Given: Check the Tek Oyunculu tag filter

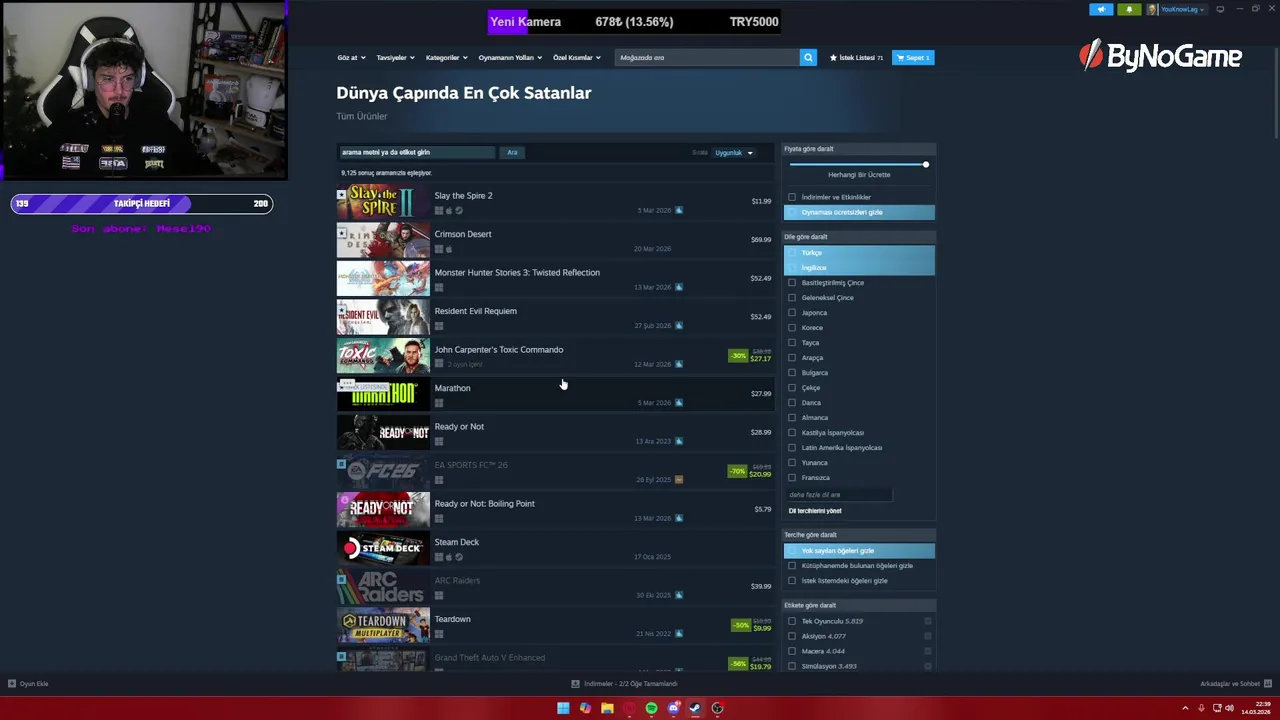Looking at the screenshot, I should [x=792, y=621].
